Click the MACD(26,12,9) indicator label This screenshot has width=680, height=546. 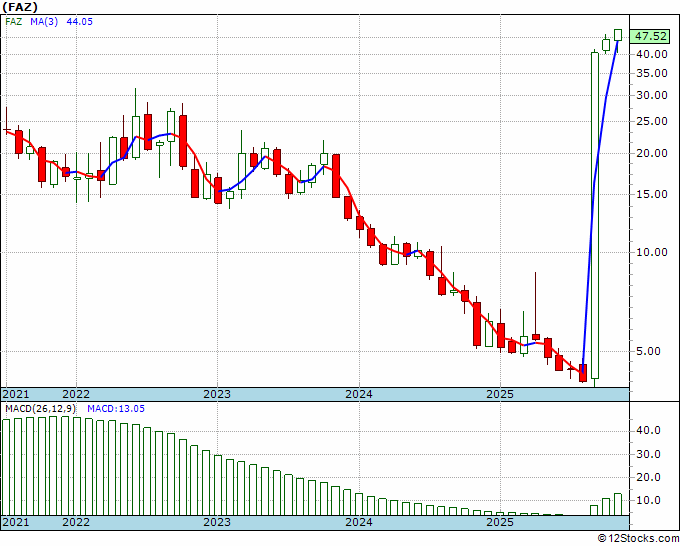click(40, 409)
